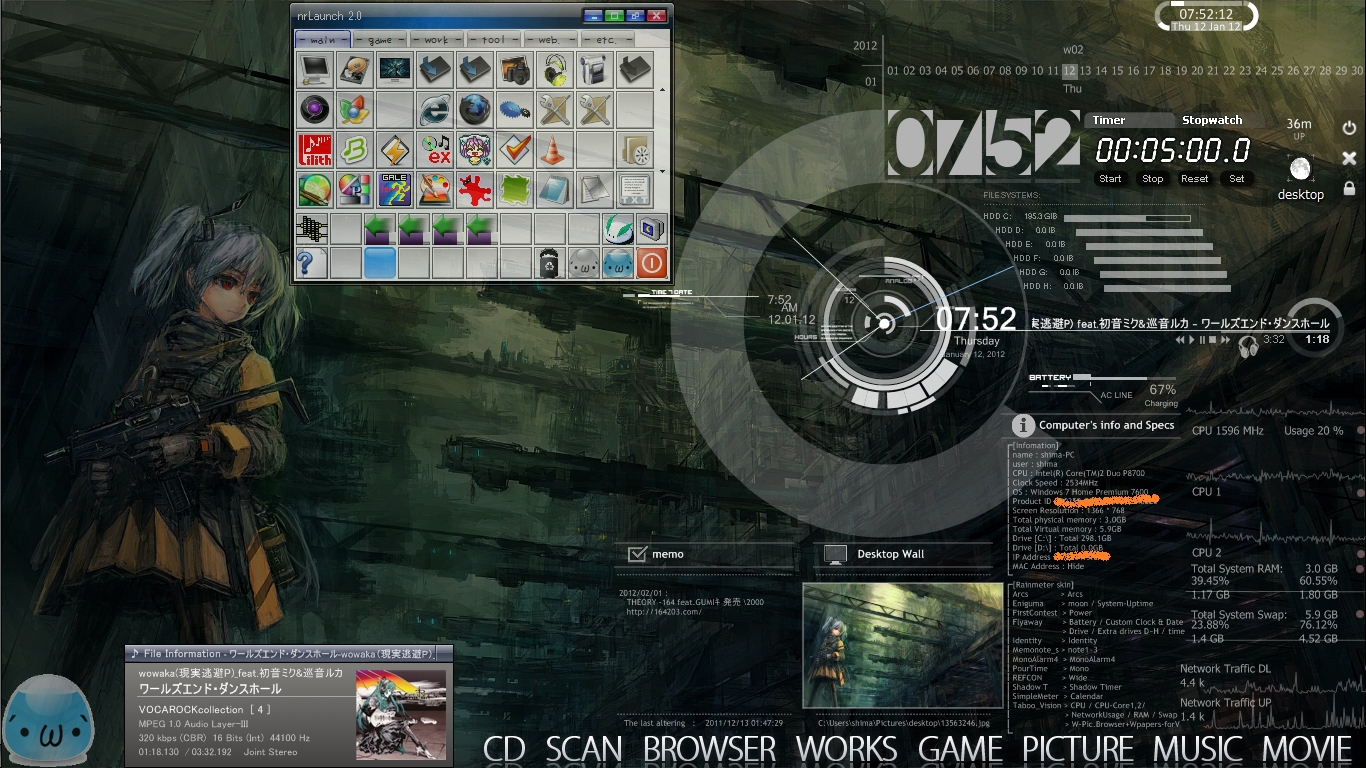Open Firefox globe icon in nrLaunch
Screen dimensions: 1366x768
[x=475, y=109]
